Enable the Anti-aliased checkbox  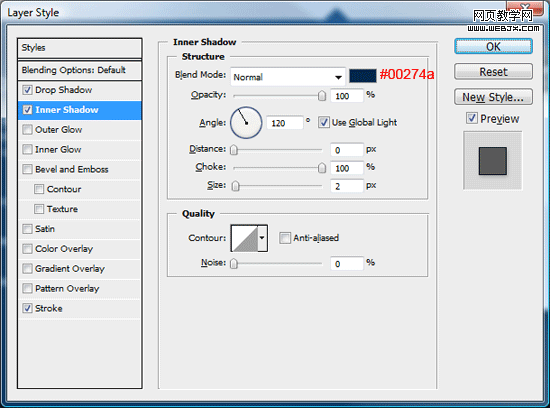coord(285,238)
